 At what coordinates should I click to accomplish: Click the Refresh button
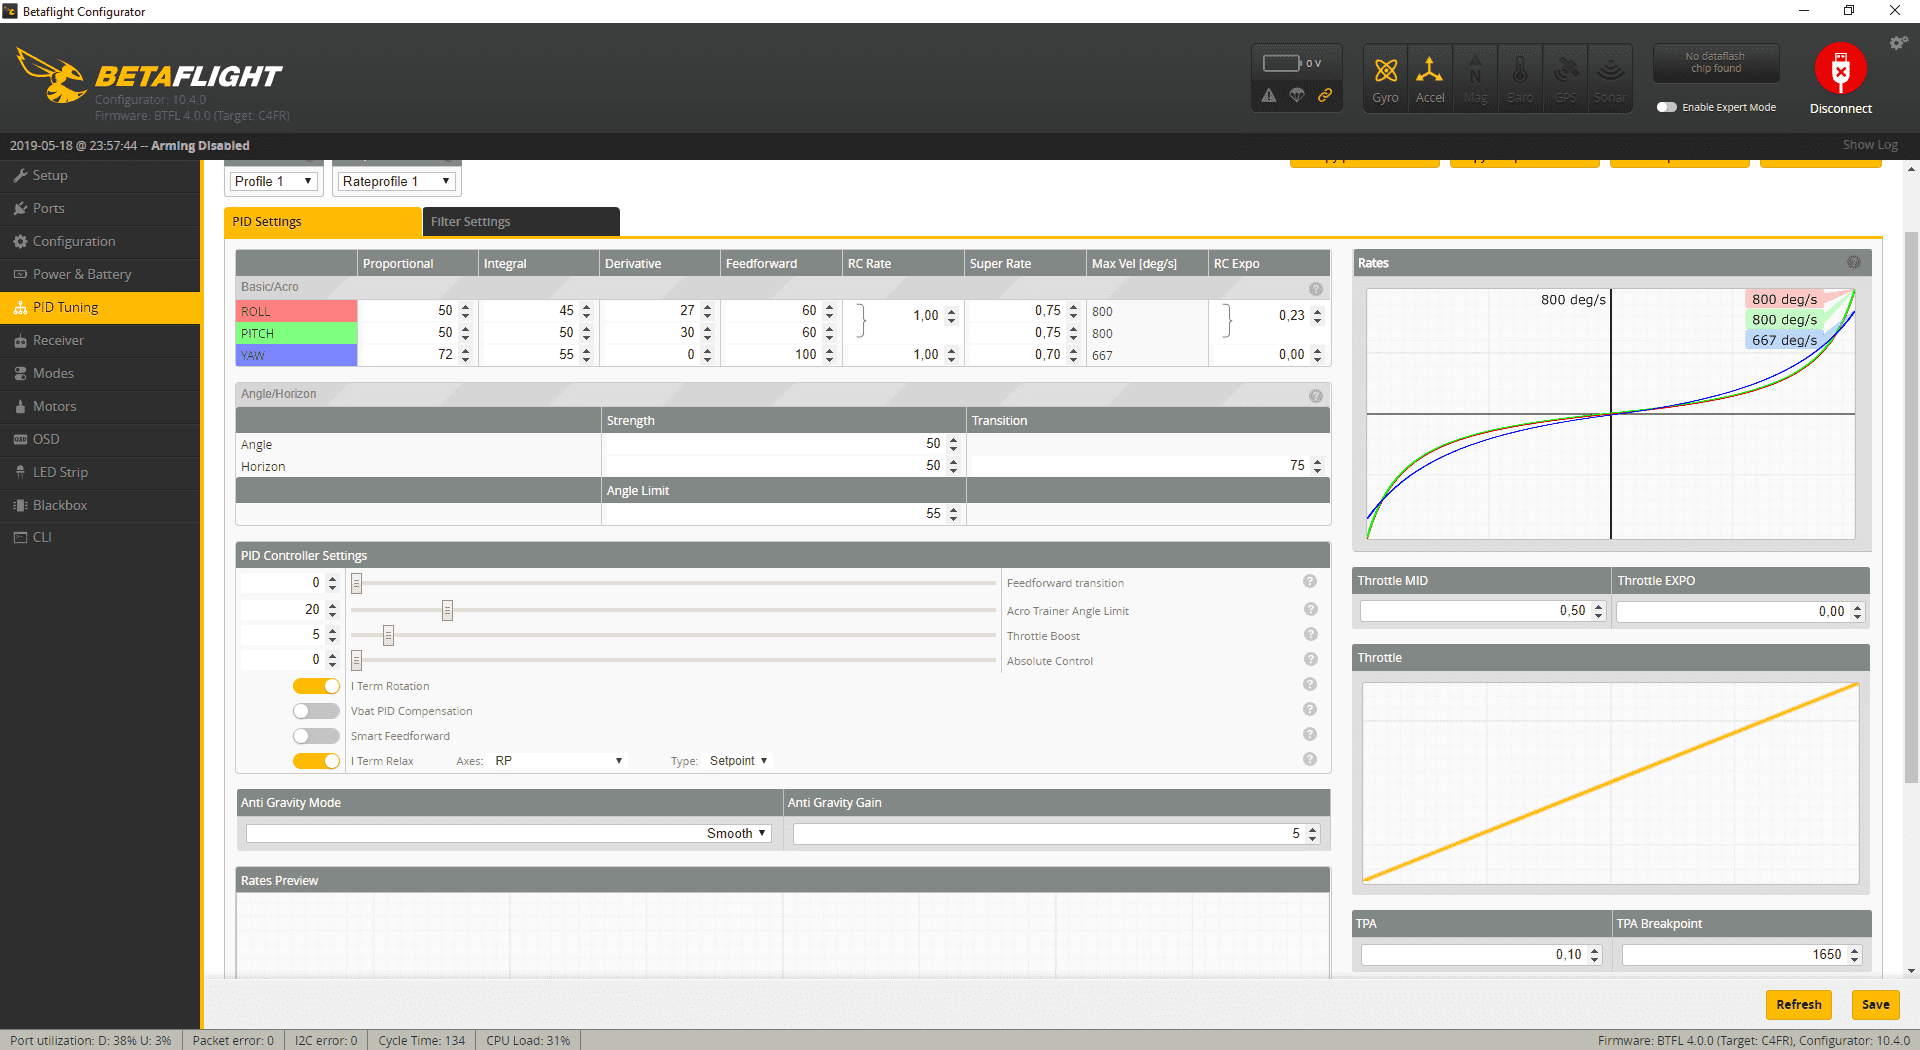tap(1798, 1004)
